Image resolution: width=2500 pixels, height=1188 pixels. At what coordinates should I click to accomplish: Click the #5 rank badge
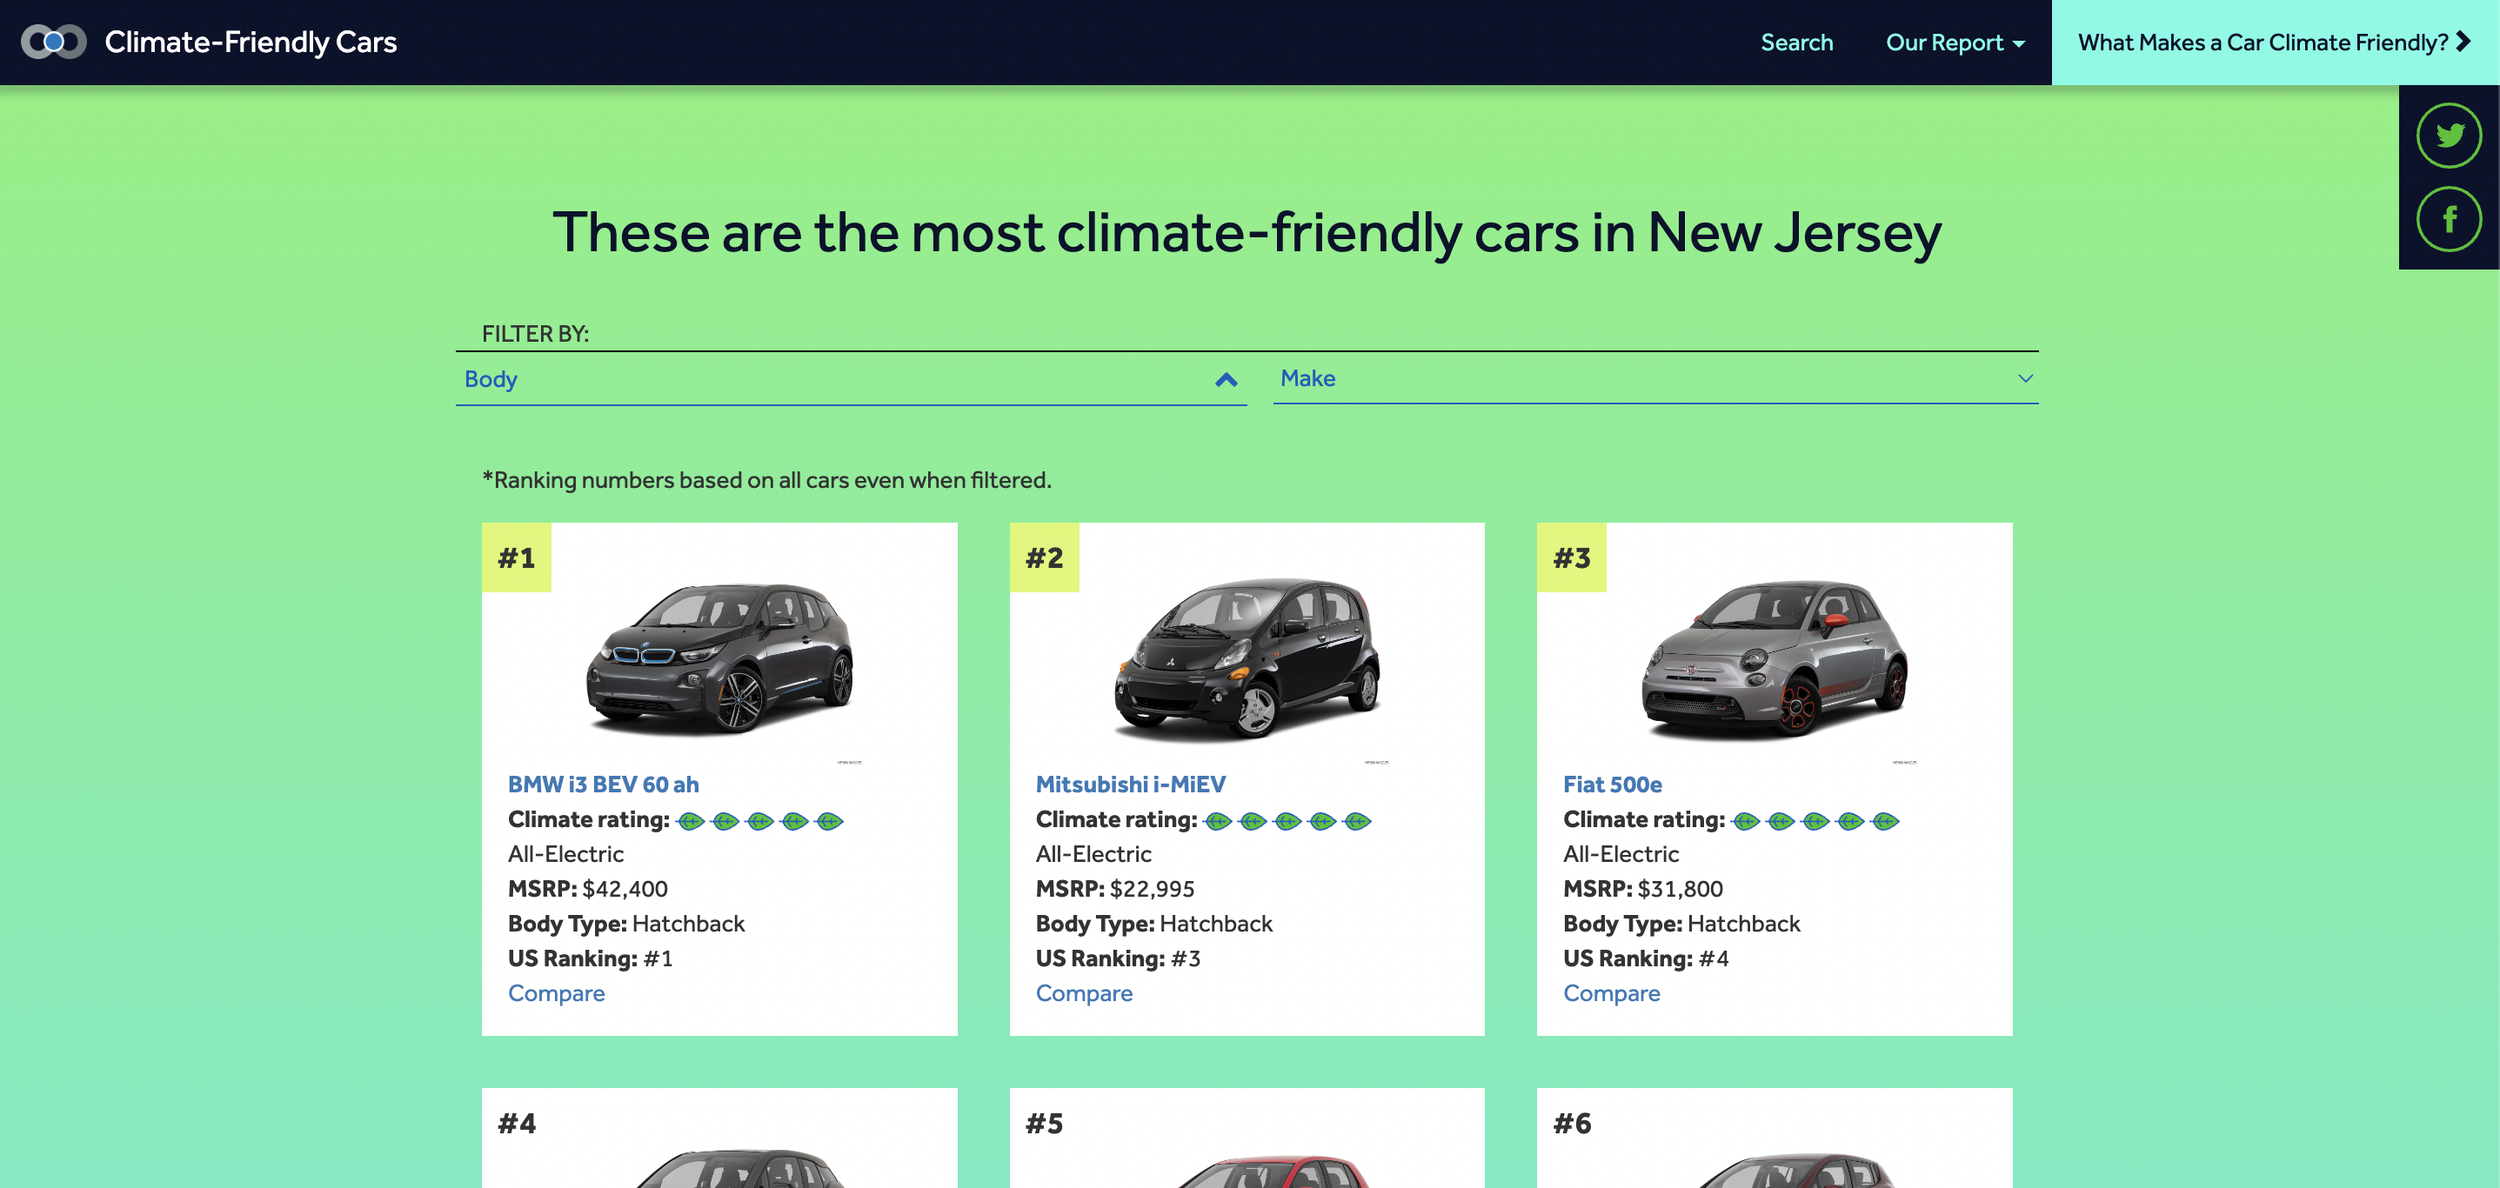click(x=1044, y=1123)
